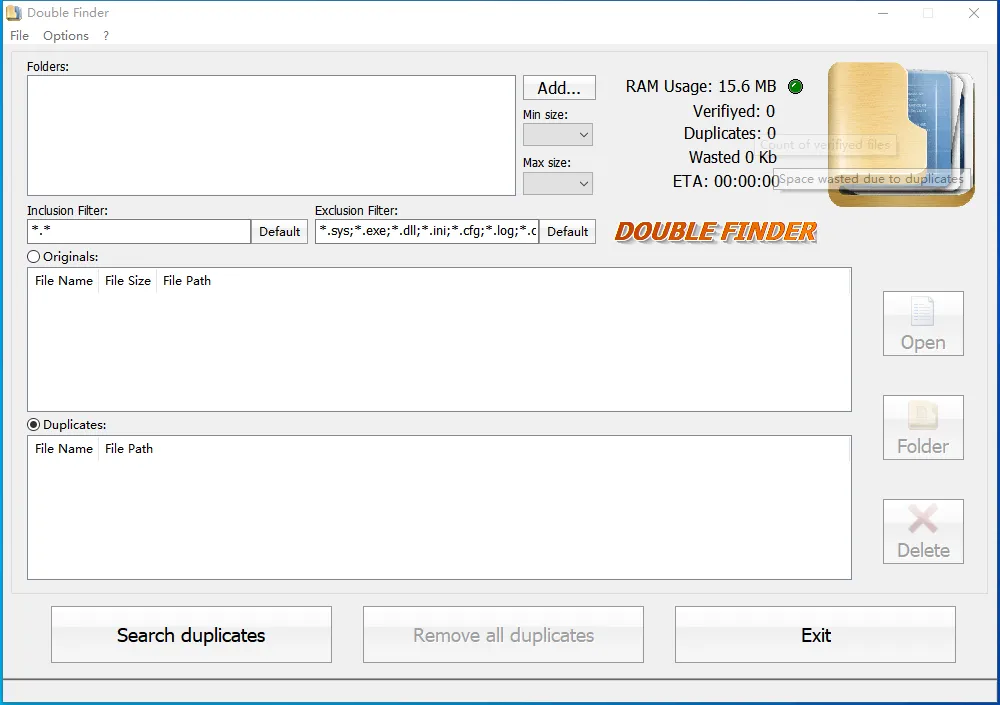Open the ? help menu
This screenshot has height=705, width=1000.
[106, 36]
